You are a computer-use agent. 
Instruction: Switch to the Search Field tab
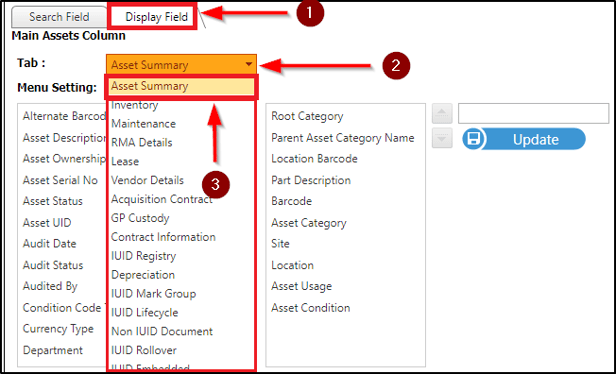[x=59, y=17]
